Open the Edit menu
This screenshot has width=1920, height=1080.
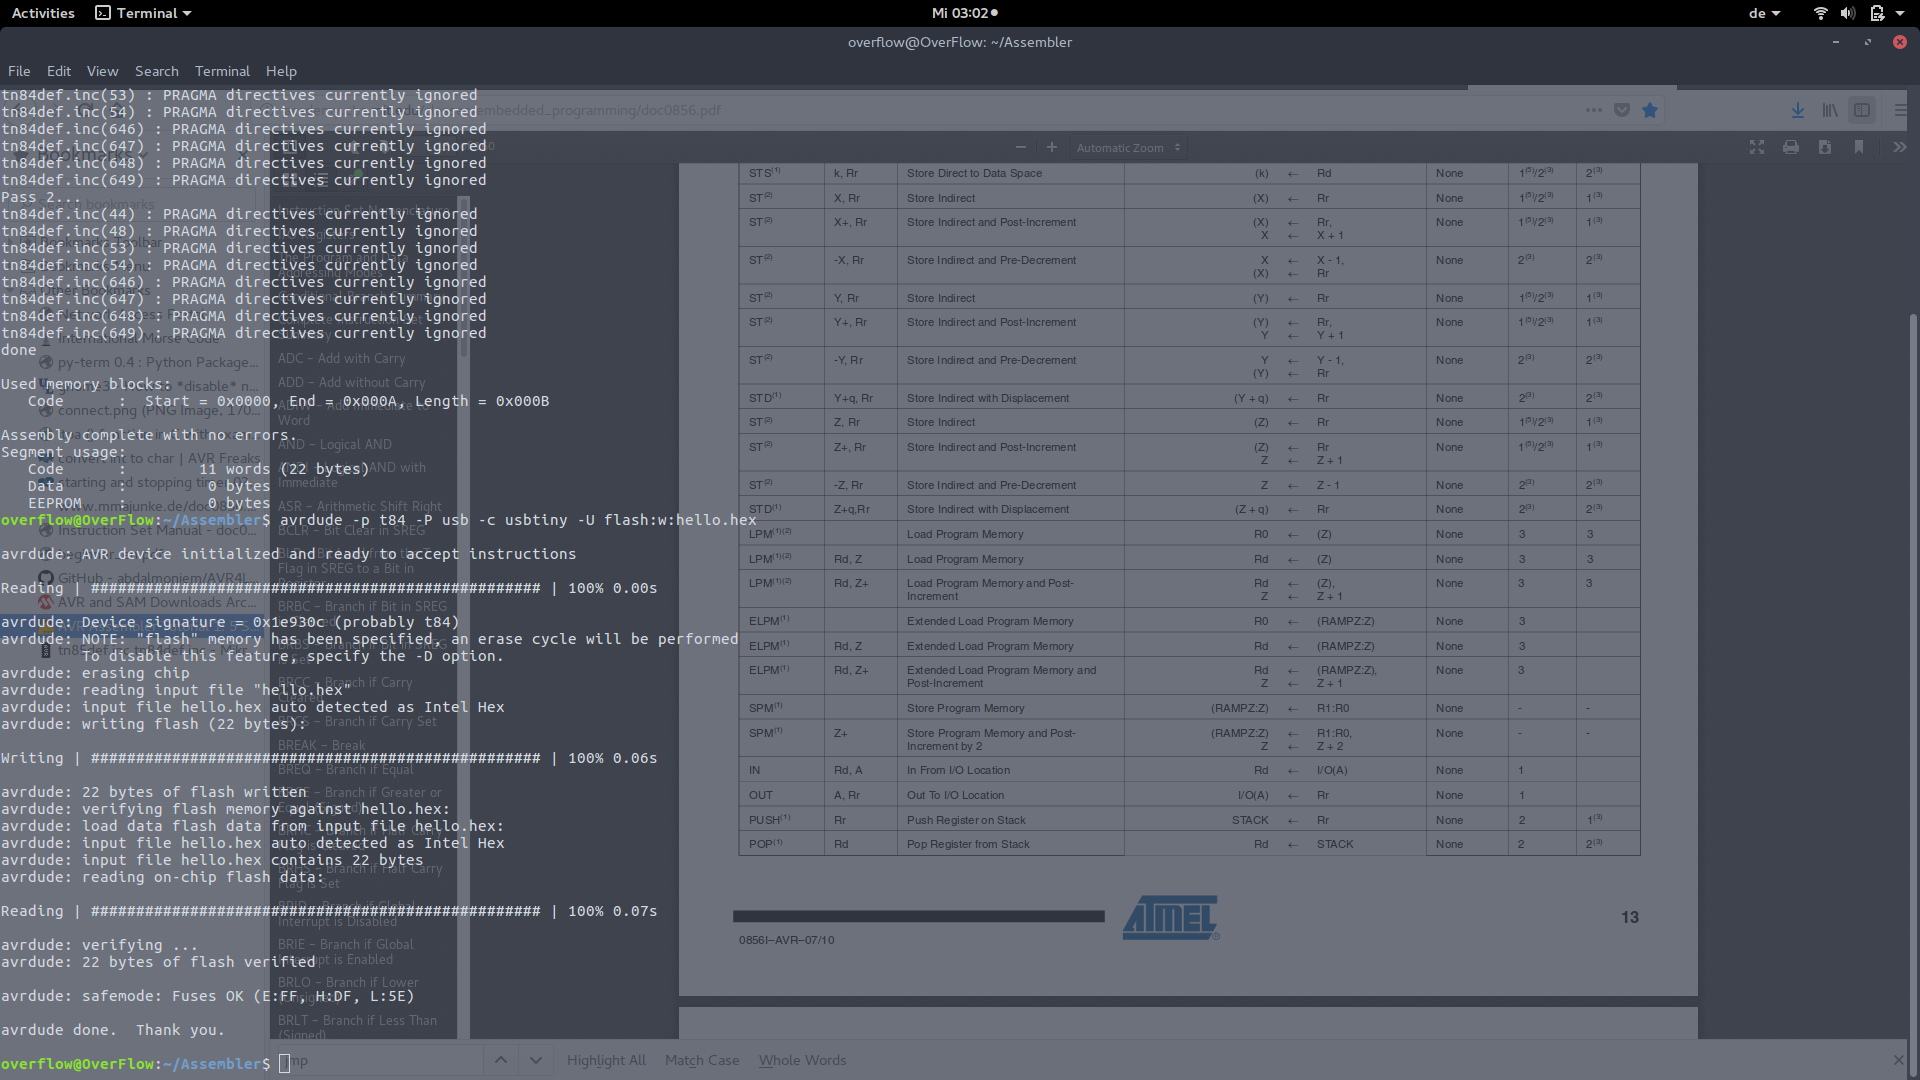click(59, 71)
